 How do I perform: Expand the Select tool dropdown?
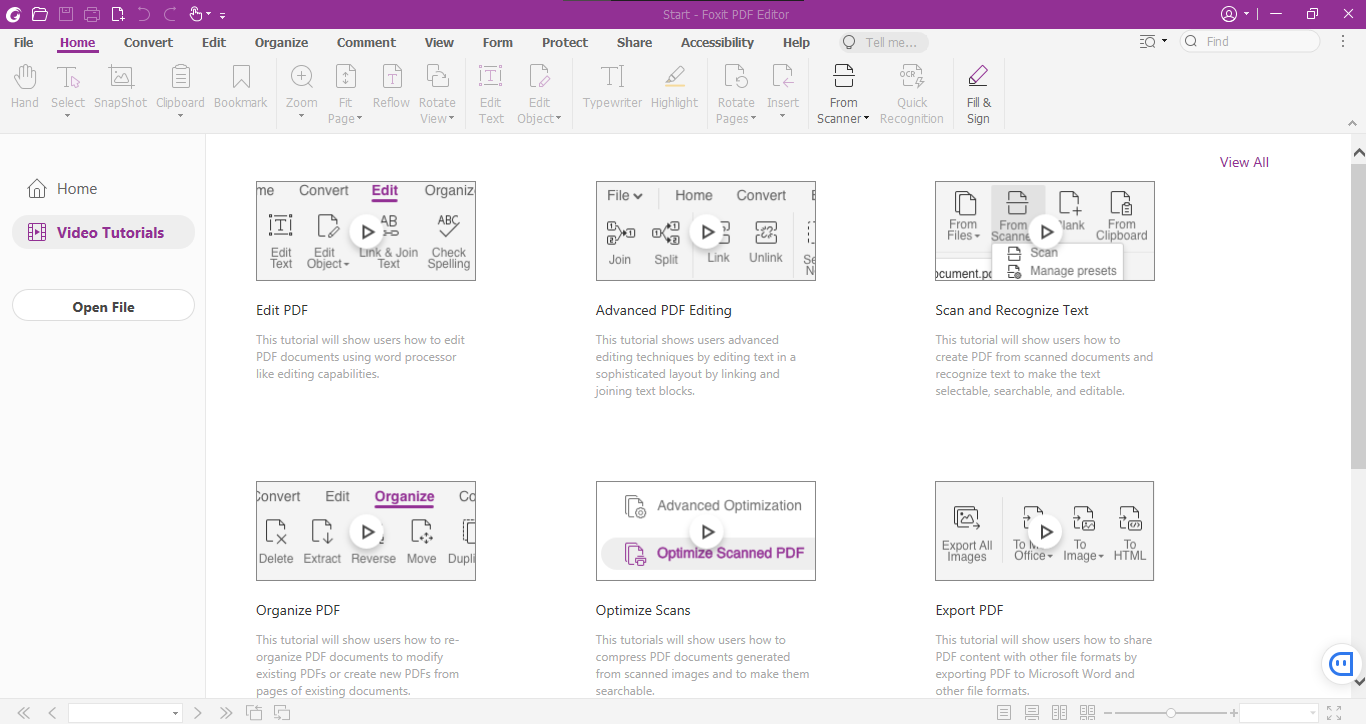click(x=68, y=116)
